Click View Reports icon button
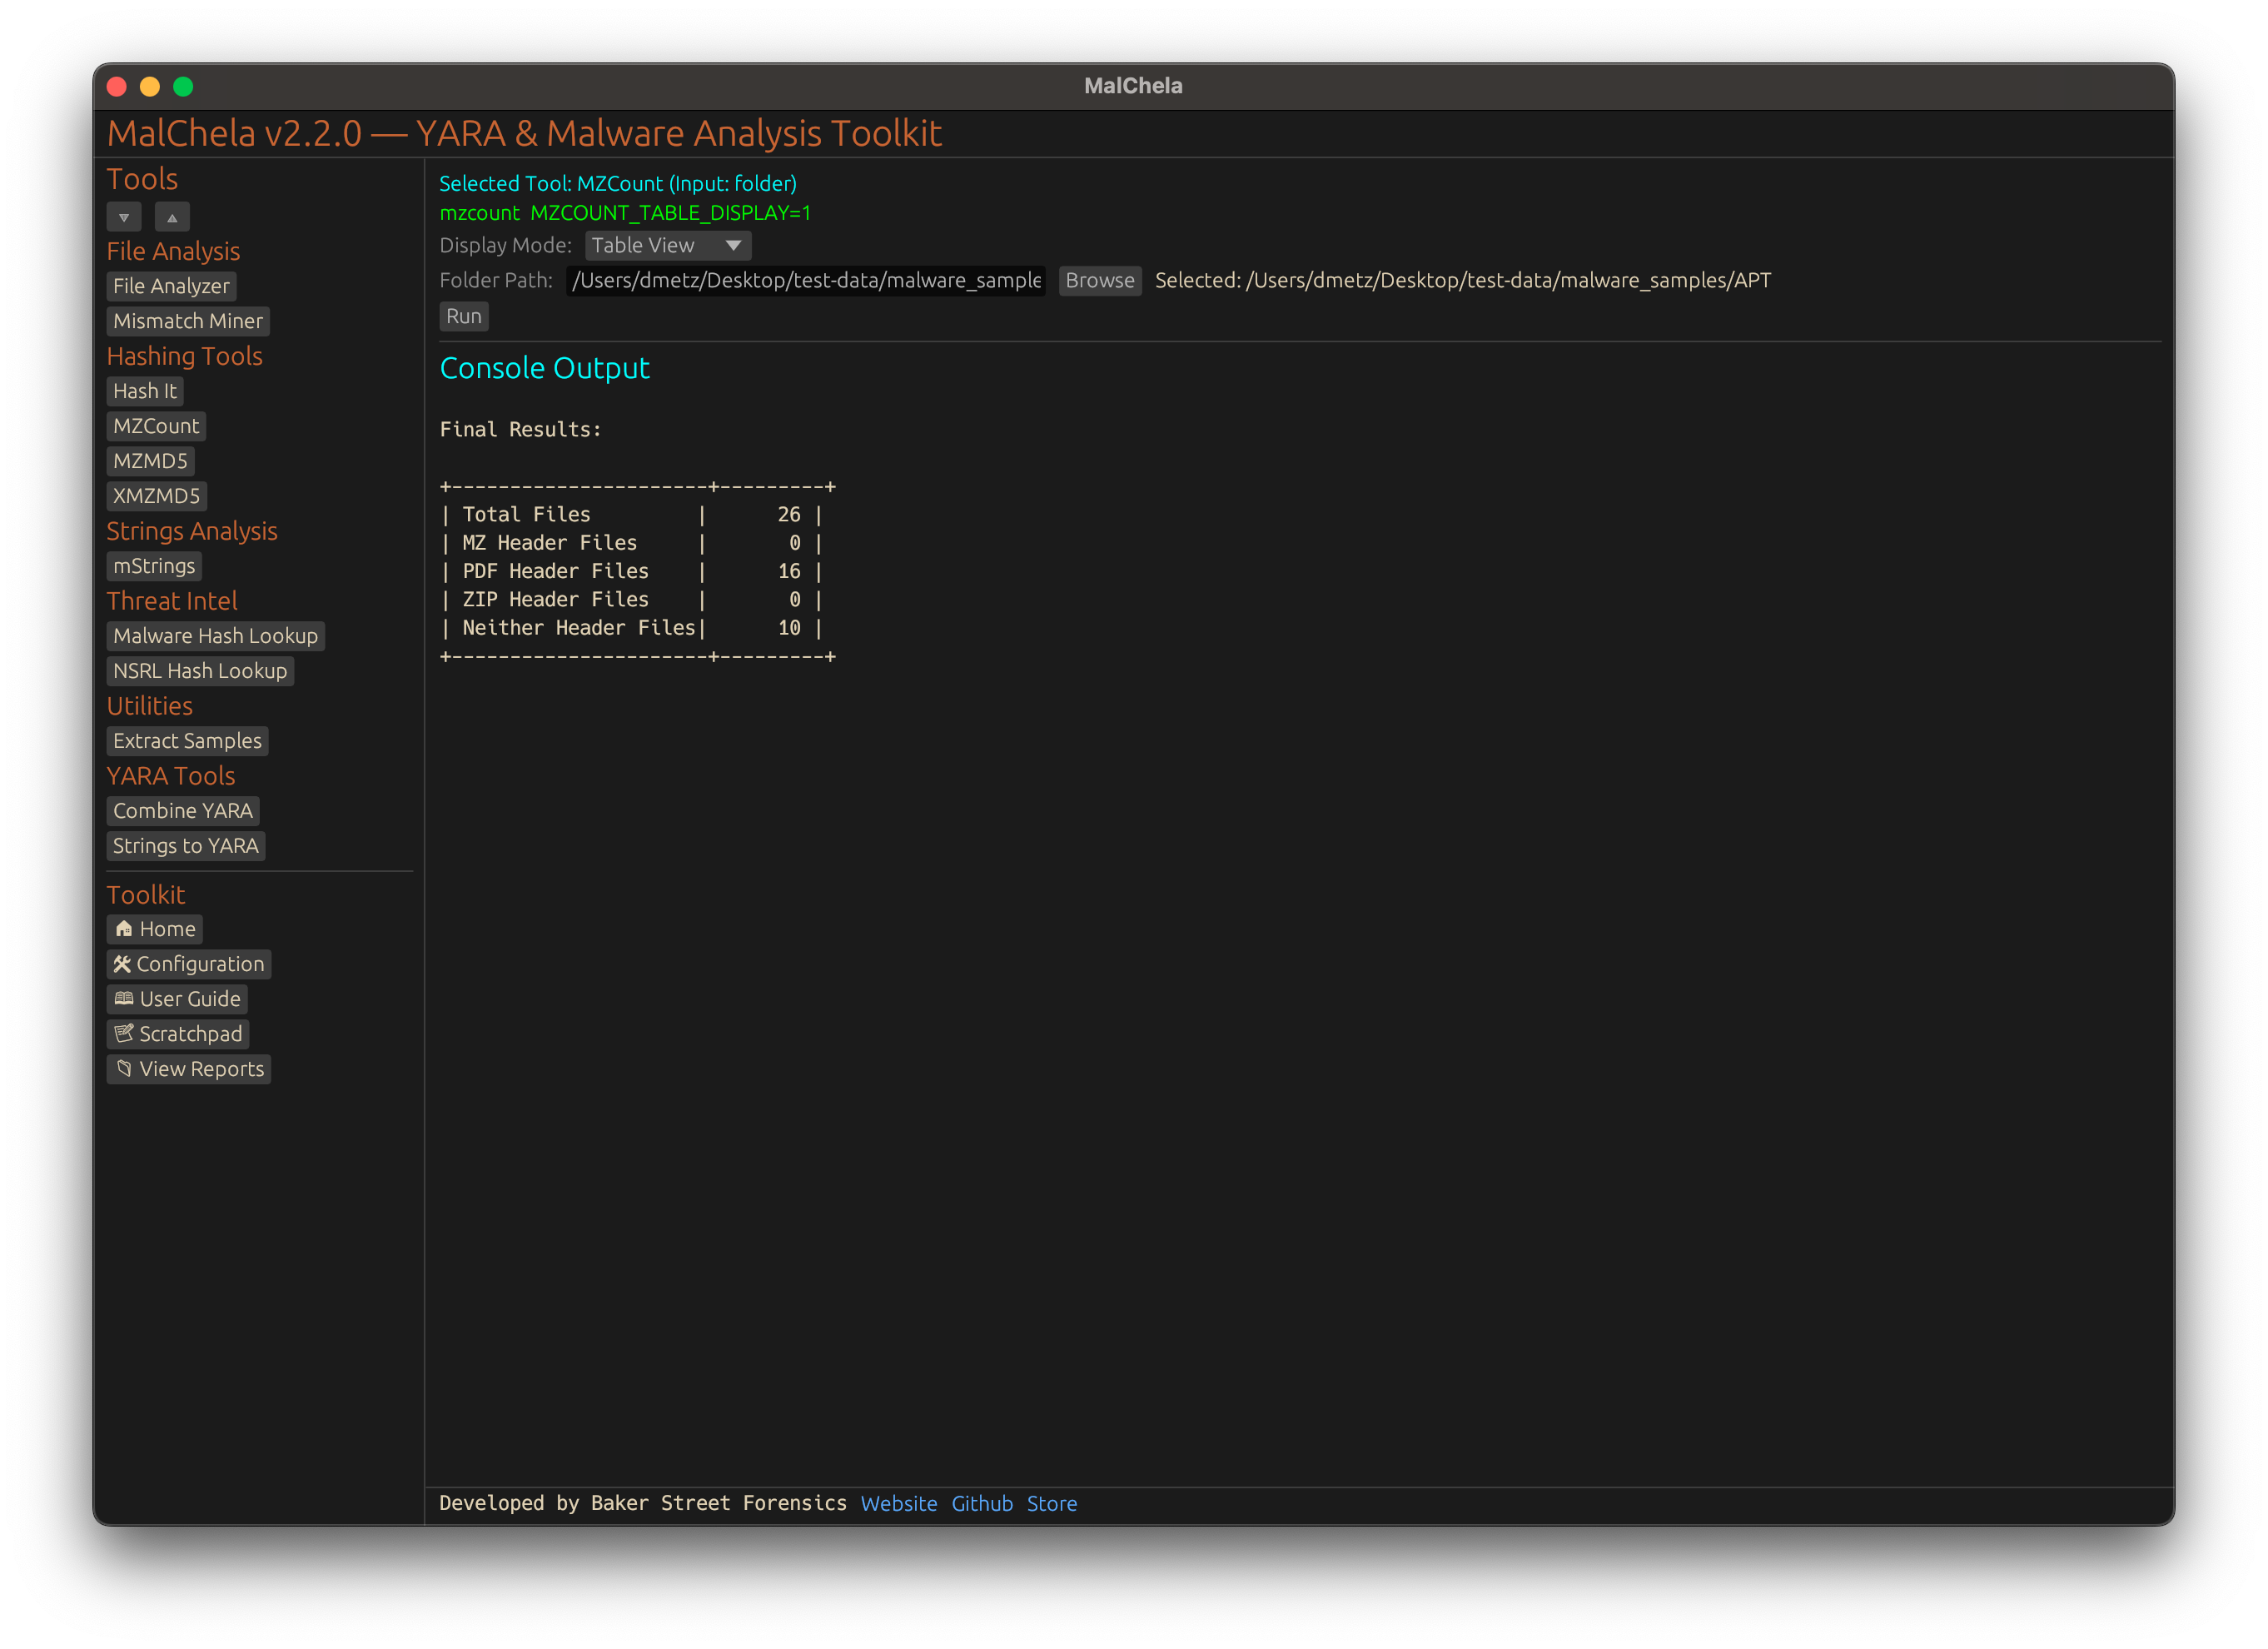Image resolution: width=2268 pixels, height=1649 pixels. 189,1069
